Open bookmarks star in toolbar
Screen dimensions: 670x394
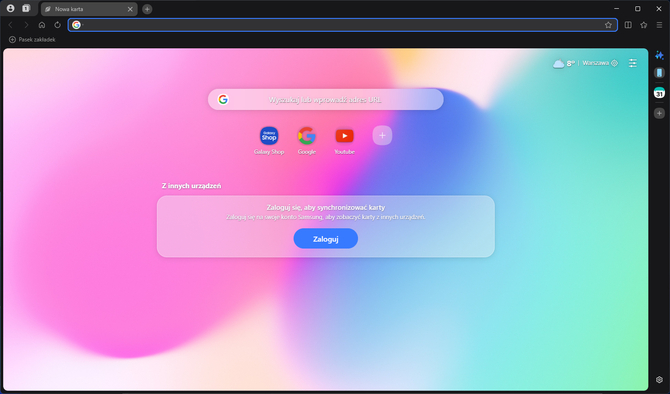point(644,25)
